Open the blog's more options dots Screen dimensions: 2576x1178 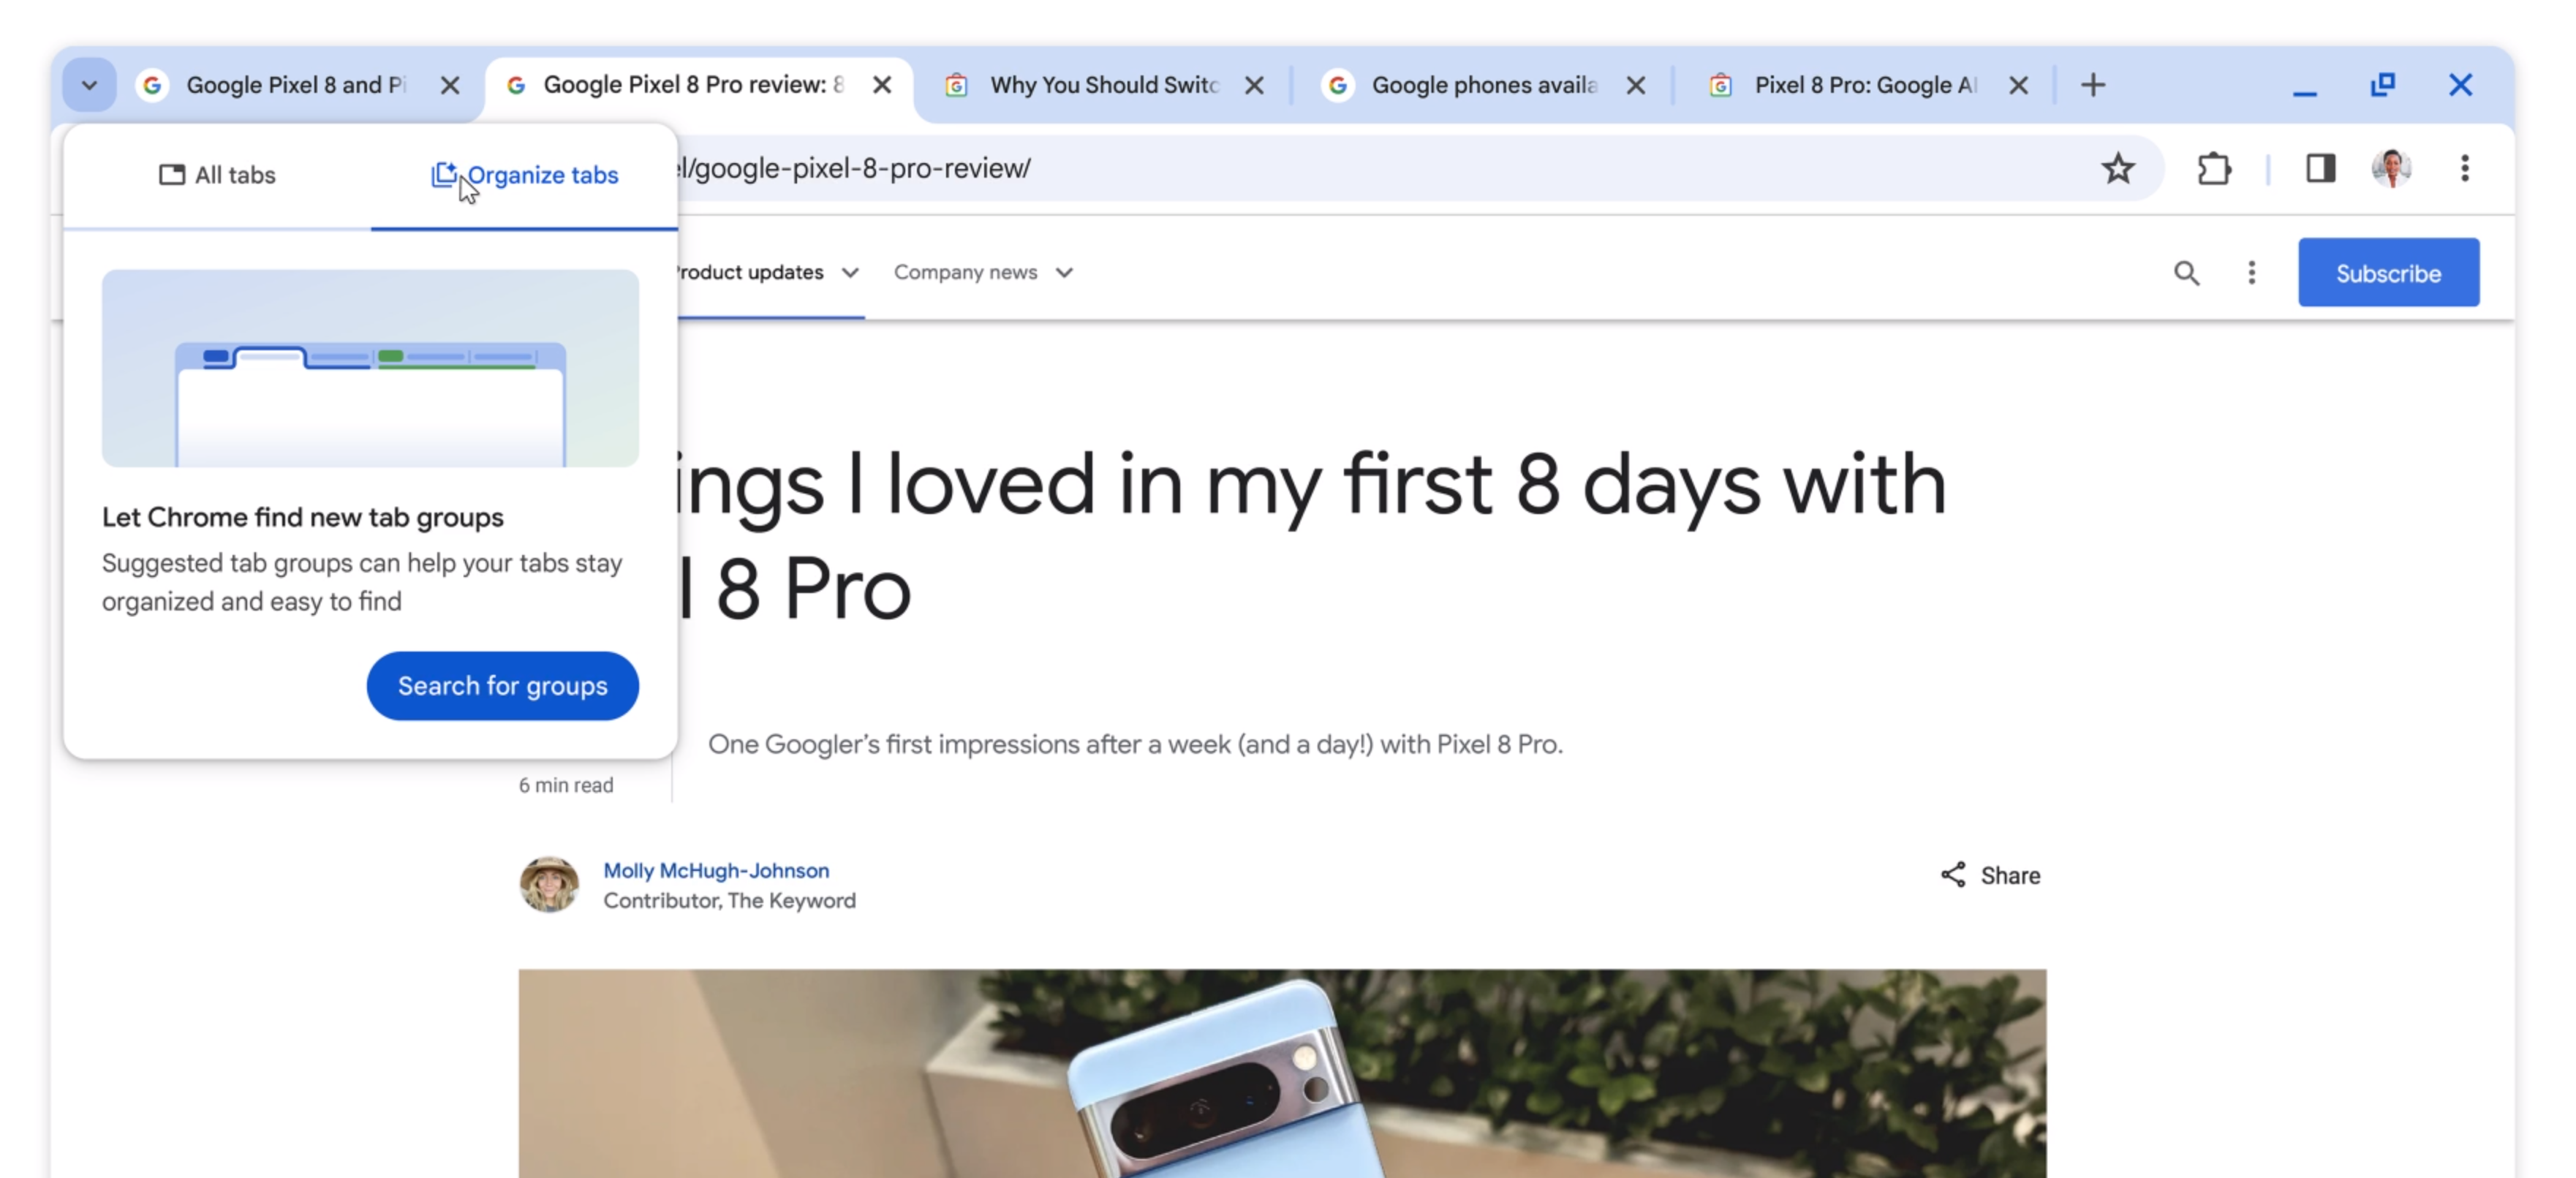click(2251, 273)
